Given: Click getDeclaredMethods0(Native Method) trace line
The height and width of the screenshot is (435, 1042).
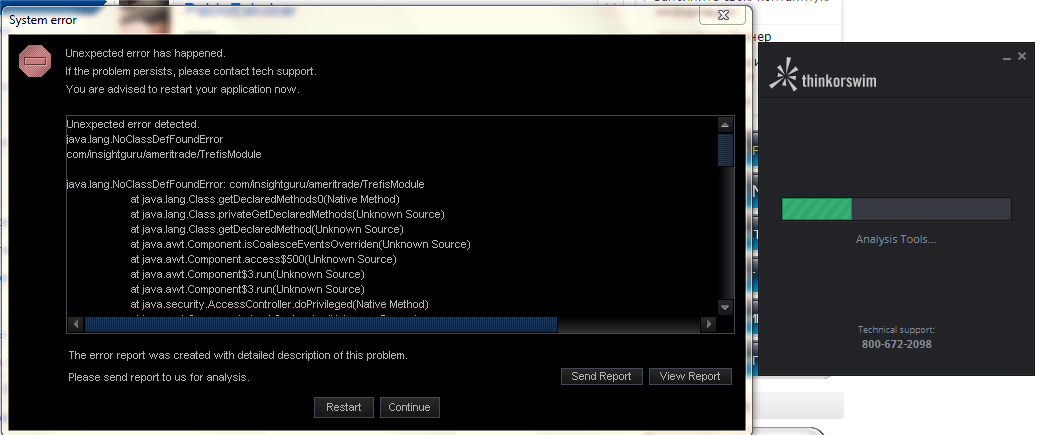Looking at the screenshot, I should (265, 199).
